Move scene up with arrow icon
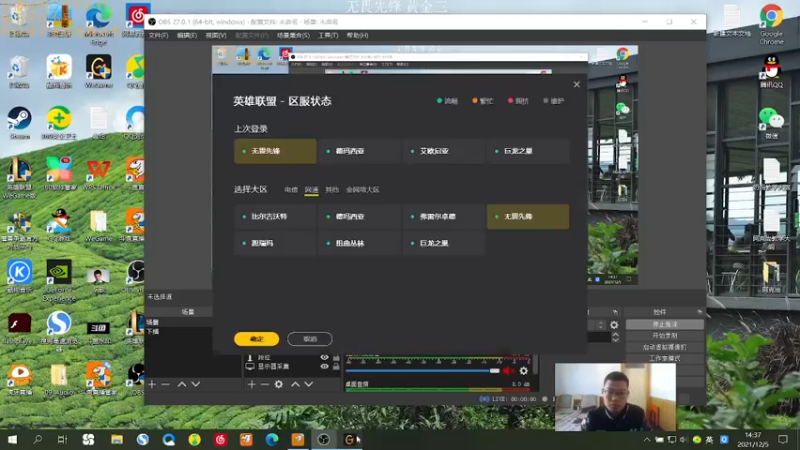Viewport: 800px width, 450px height. 182,384
